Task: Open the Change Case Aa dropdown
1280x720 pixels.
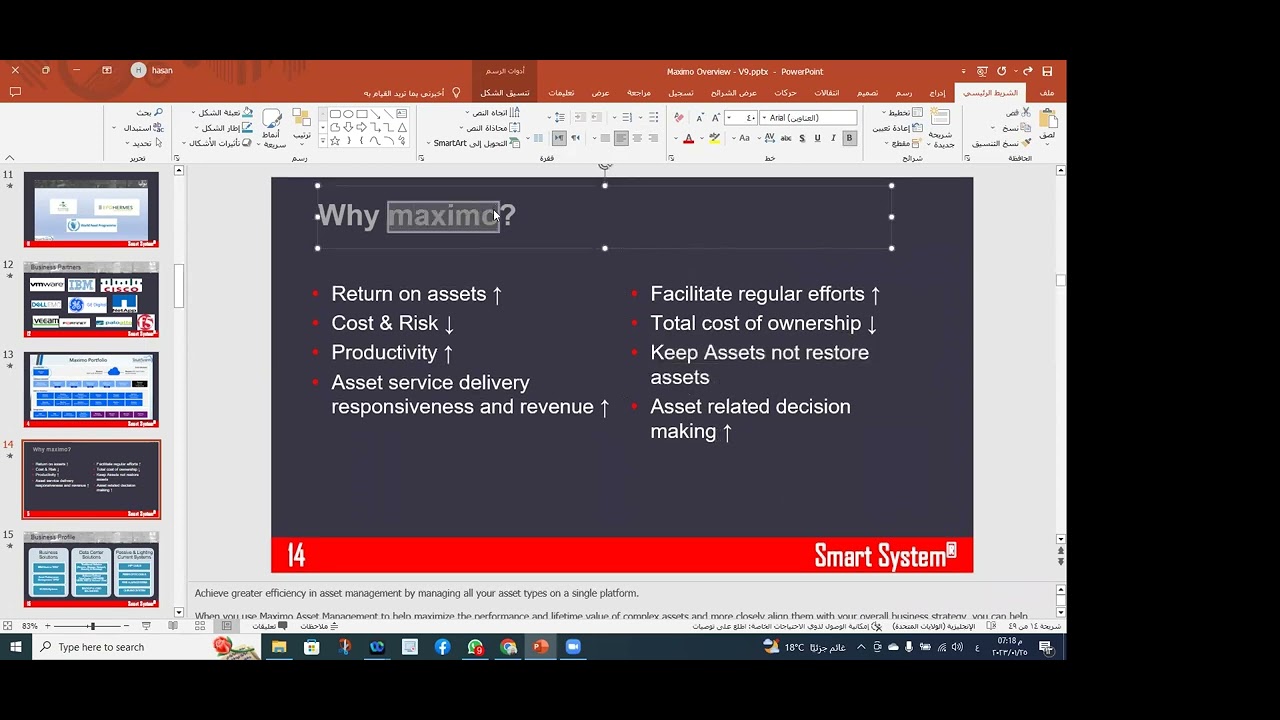Action: click(x=742, y=138)
